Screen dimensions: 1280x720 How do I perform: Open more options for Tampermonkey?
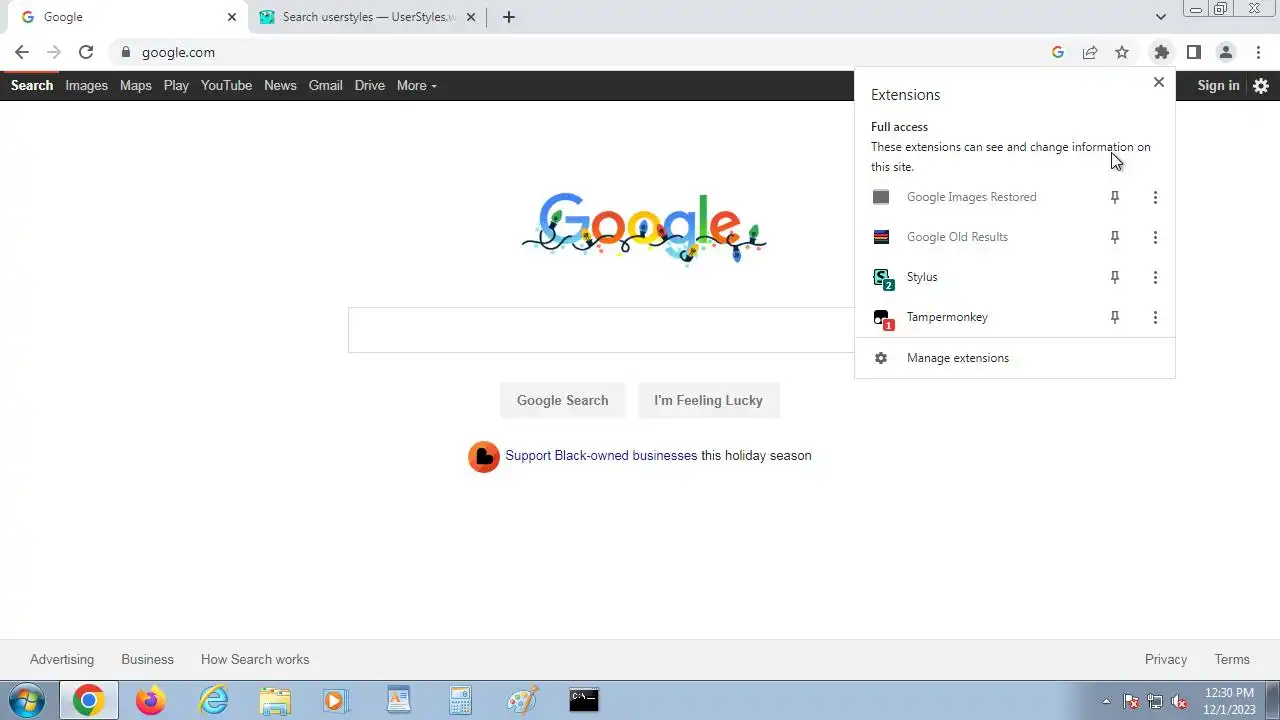pyautogui.click(x=1155, y=317)
